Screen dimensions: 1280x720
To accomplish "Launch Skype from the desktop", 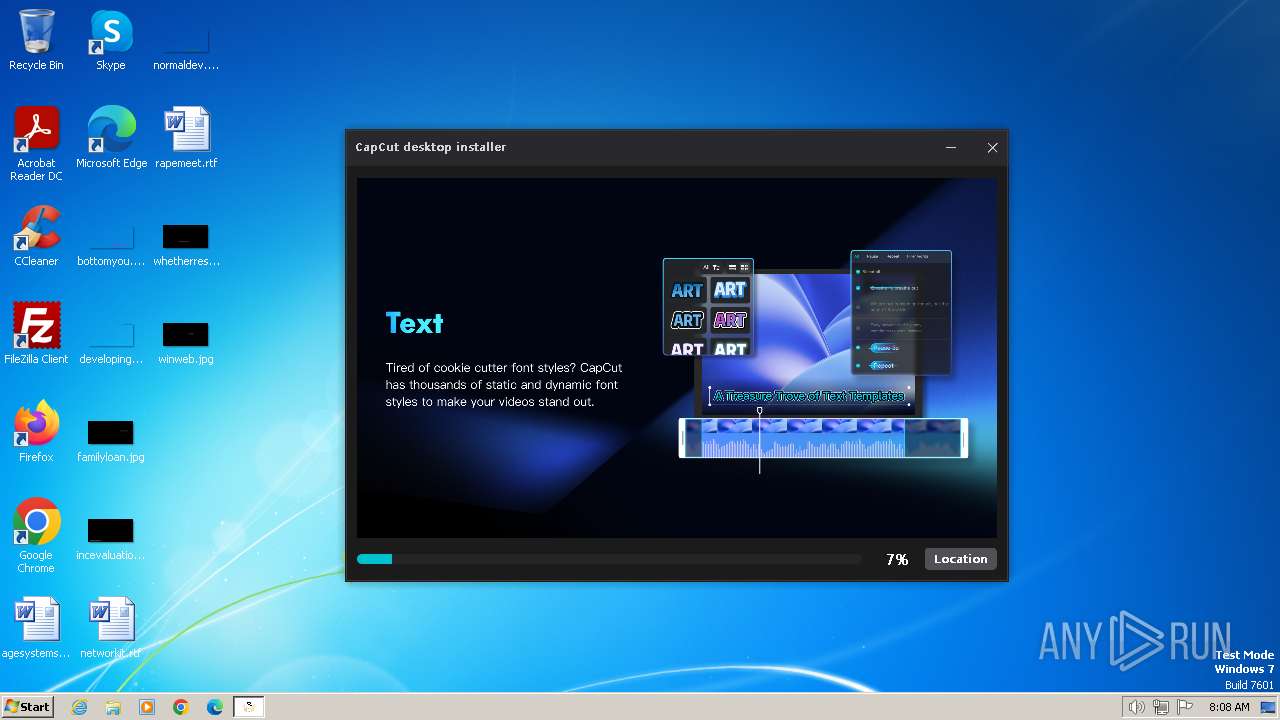I will [x=111, y=40].
